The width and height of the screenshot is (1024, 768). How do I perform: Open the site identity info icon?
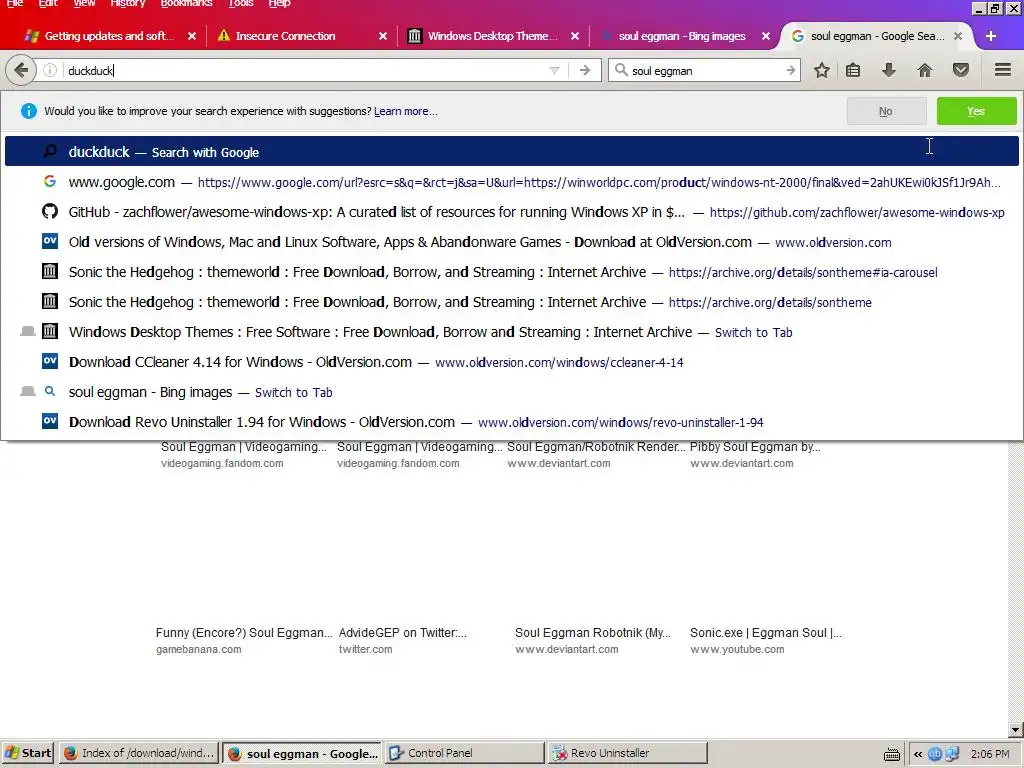(50, 70)
